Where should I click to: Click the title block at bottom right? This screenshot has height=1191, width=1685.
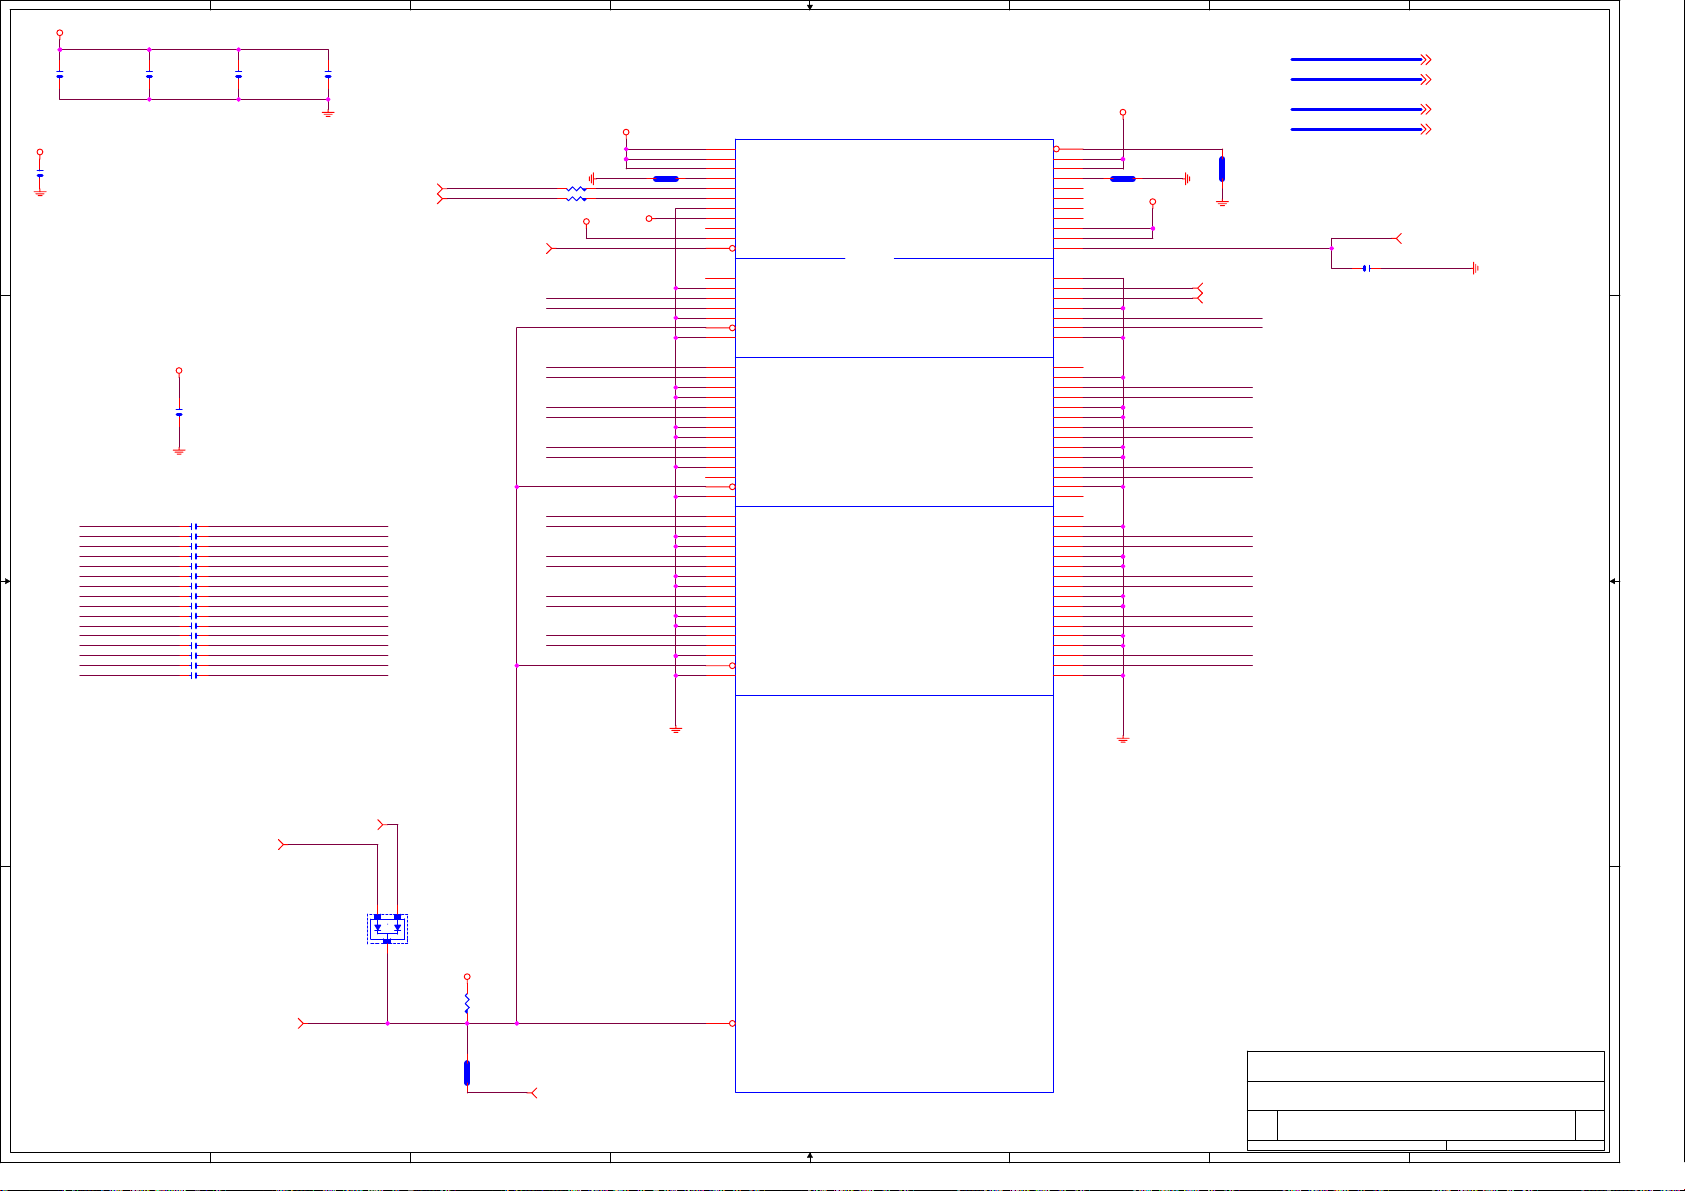pos(1426,1101)
